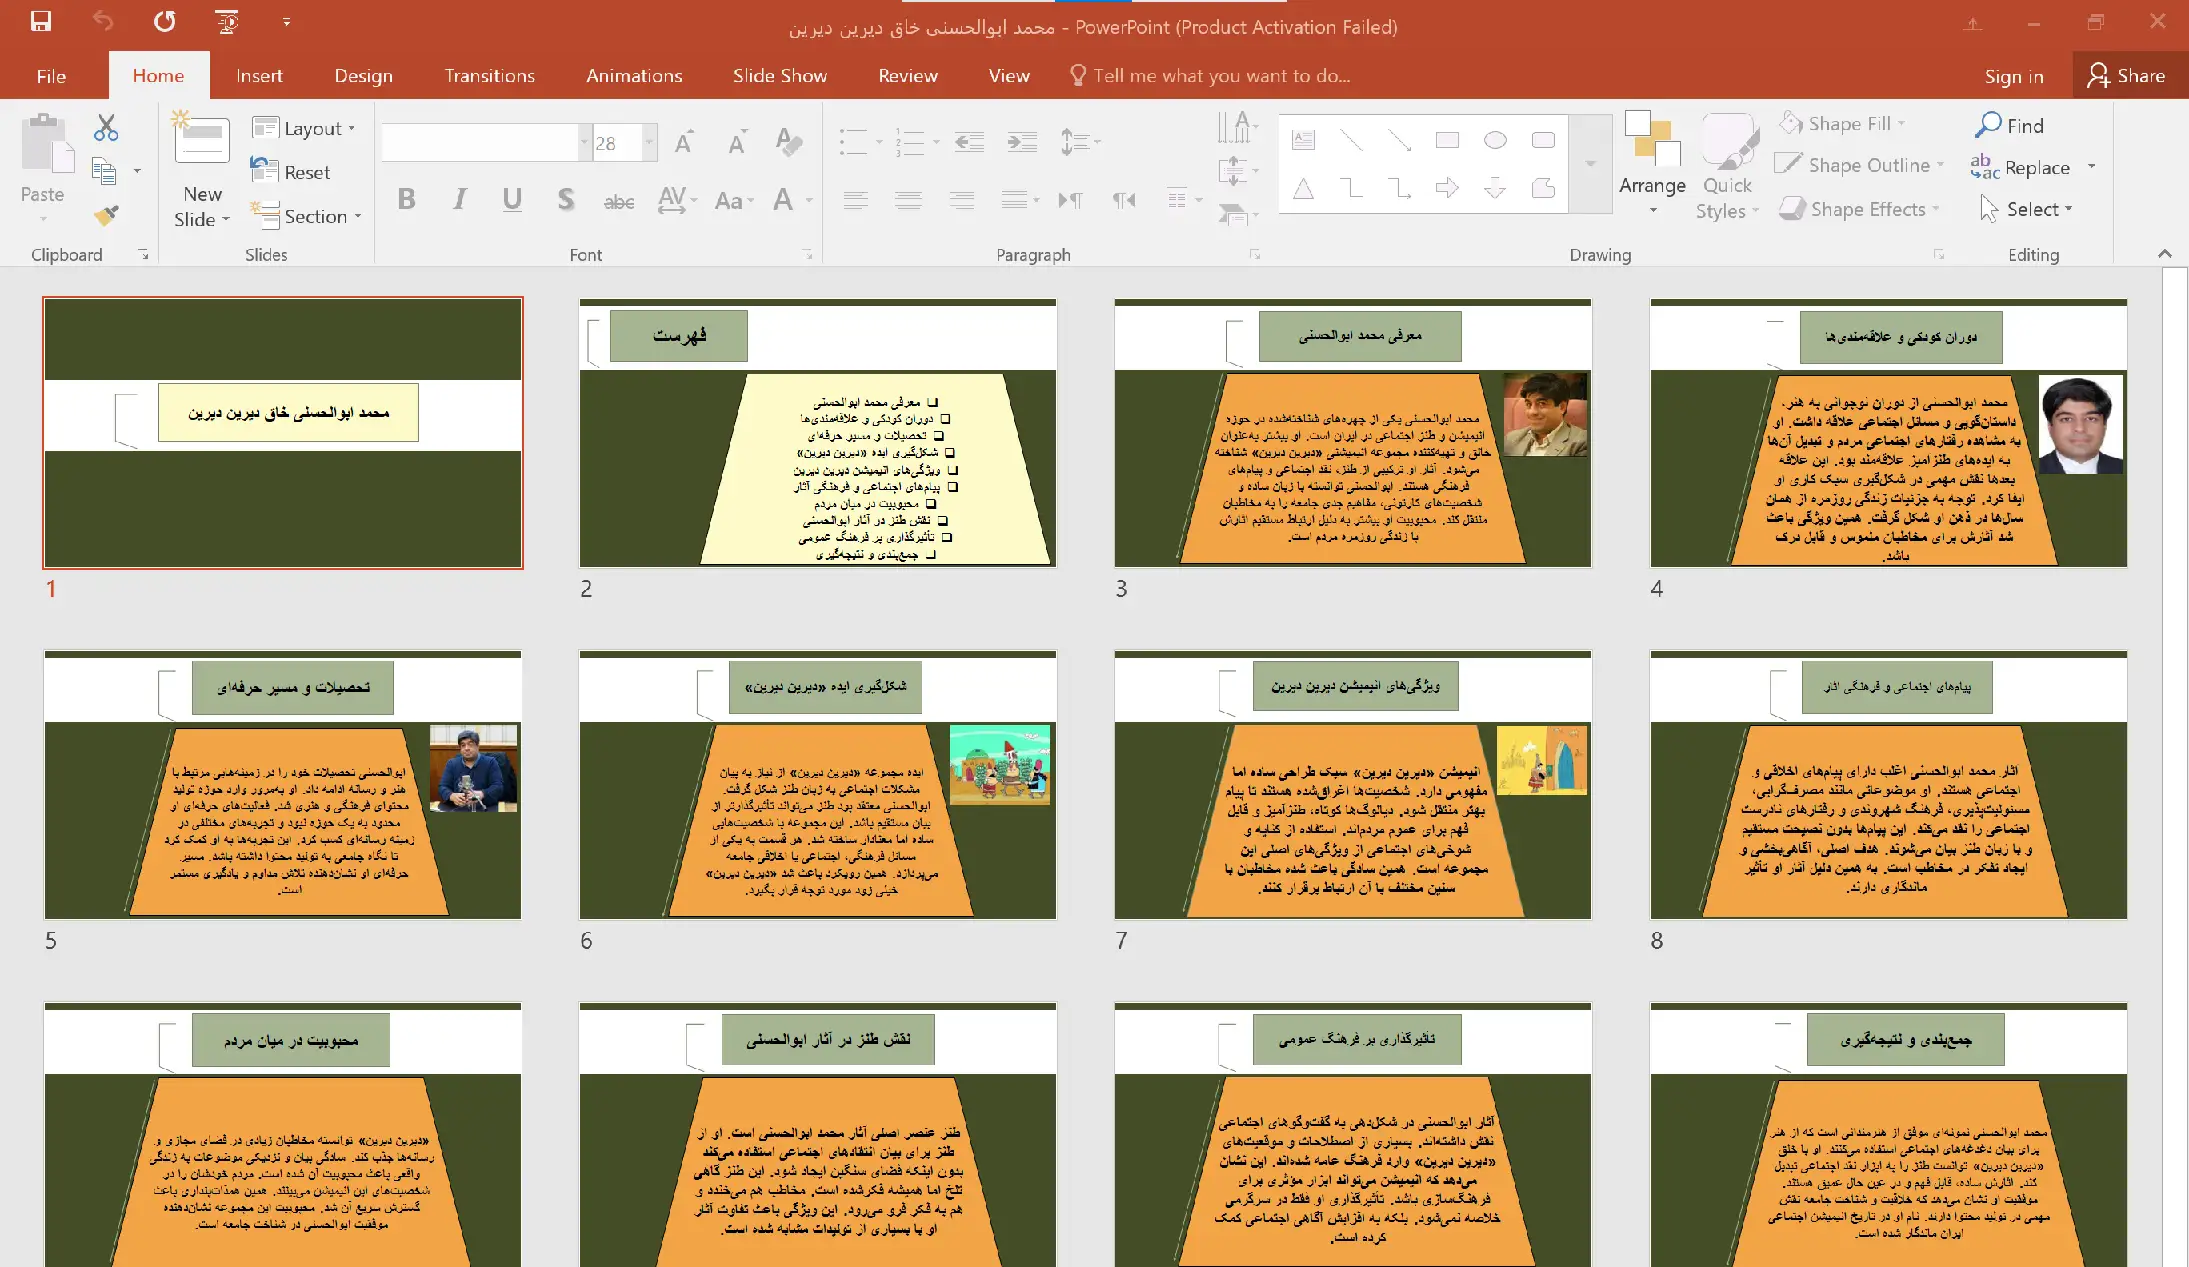2189x1267 pixels.
Task: Open the Slide Show tab
Action: click(779, 76)
